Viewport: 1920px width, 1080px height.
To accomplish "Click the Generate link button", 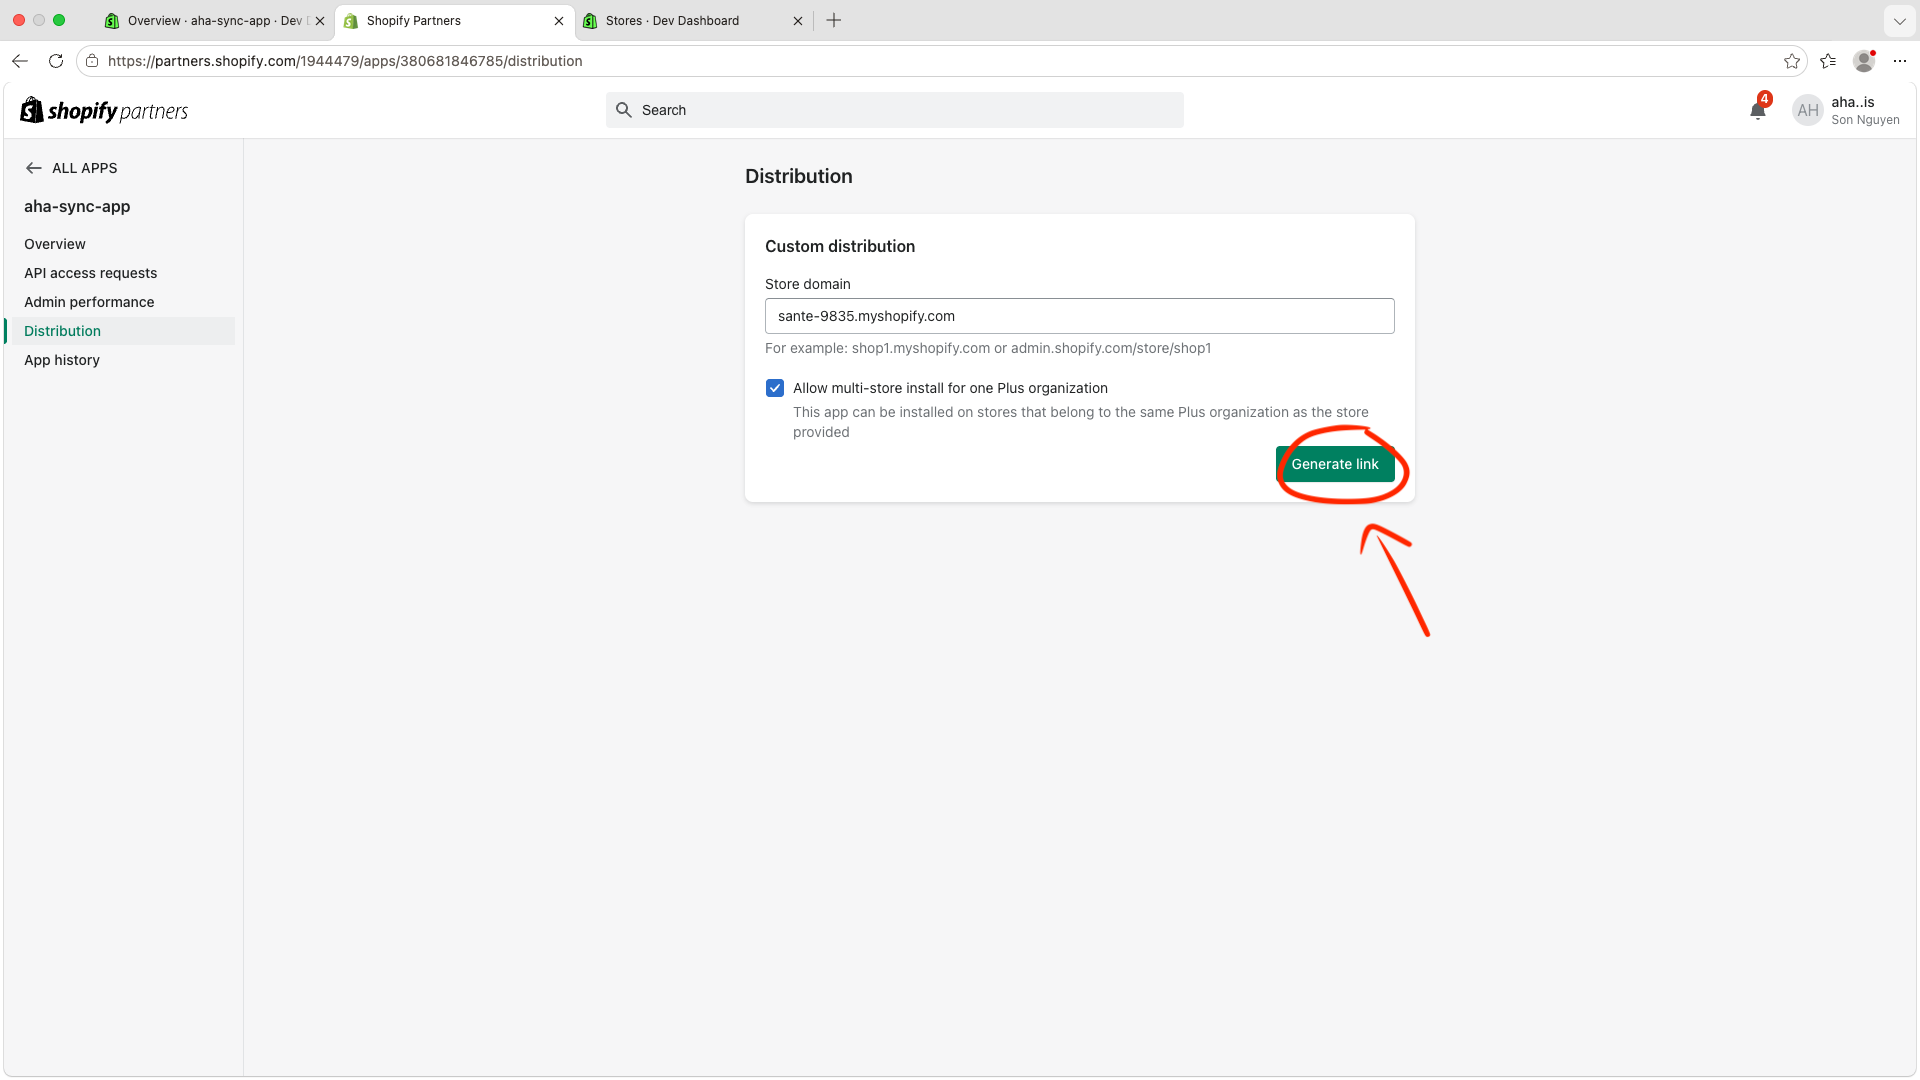I will click(x=1334, y=464).
